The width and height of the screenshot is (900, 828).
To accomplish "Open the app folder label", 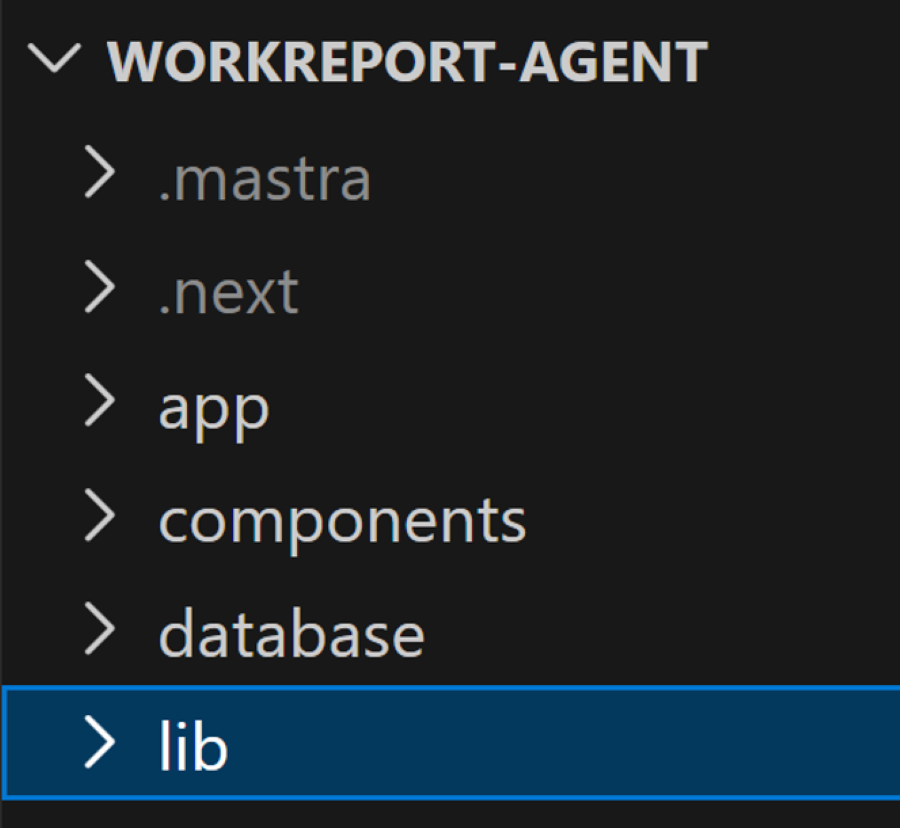I will (x=214, y=408).
